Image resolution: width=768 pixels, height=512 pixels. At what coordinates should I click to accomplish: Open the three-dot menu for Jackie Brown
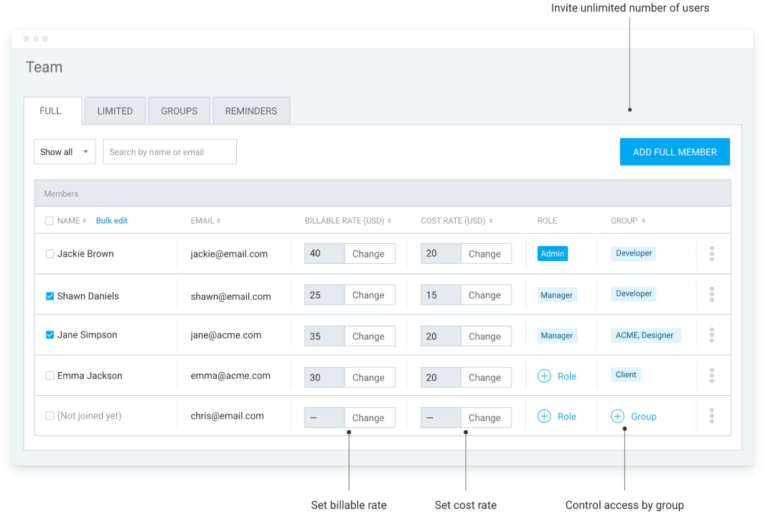click(711, 254)
